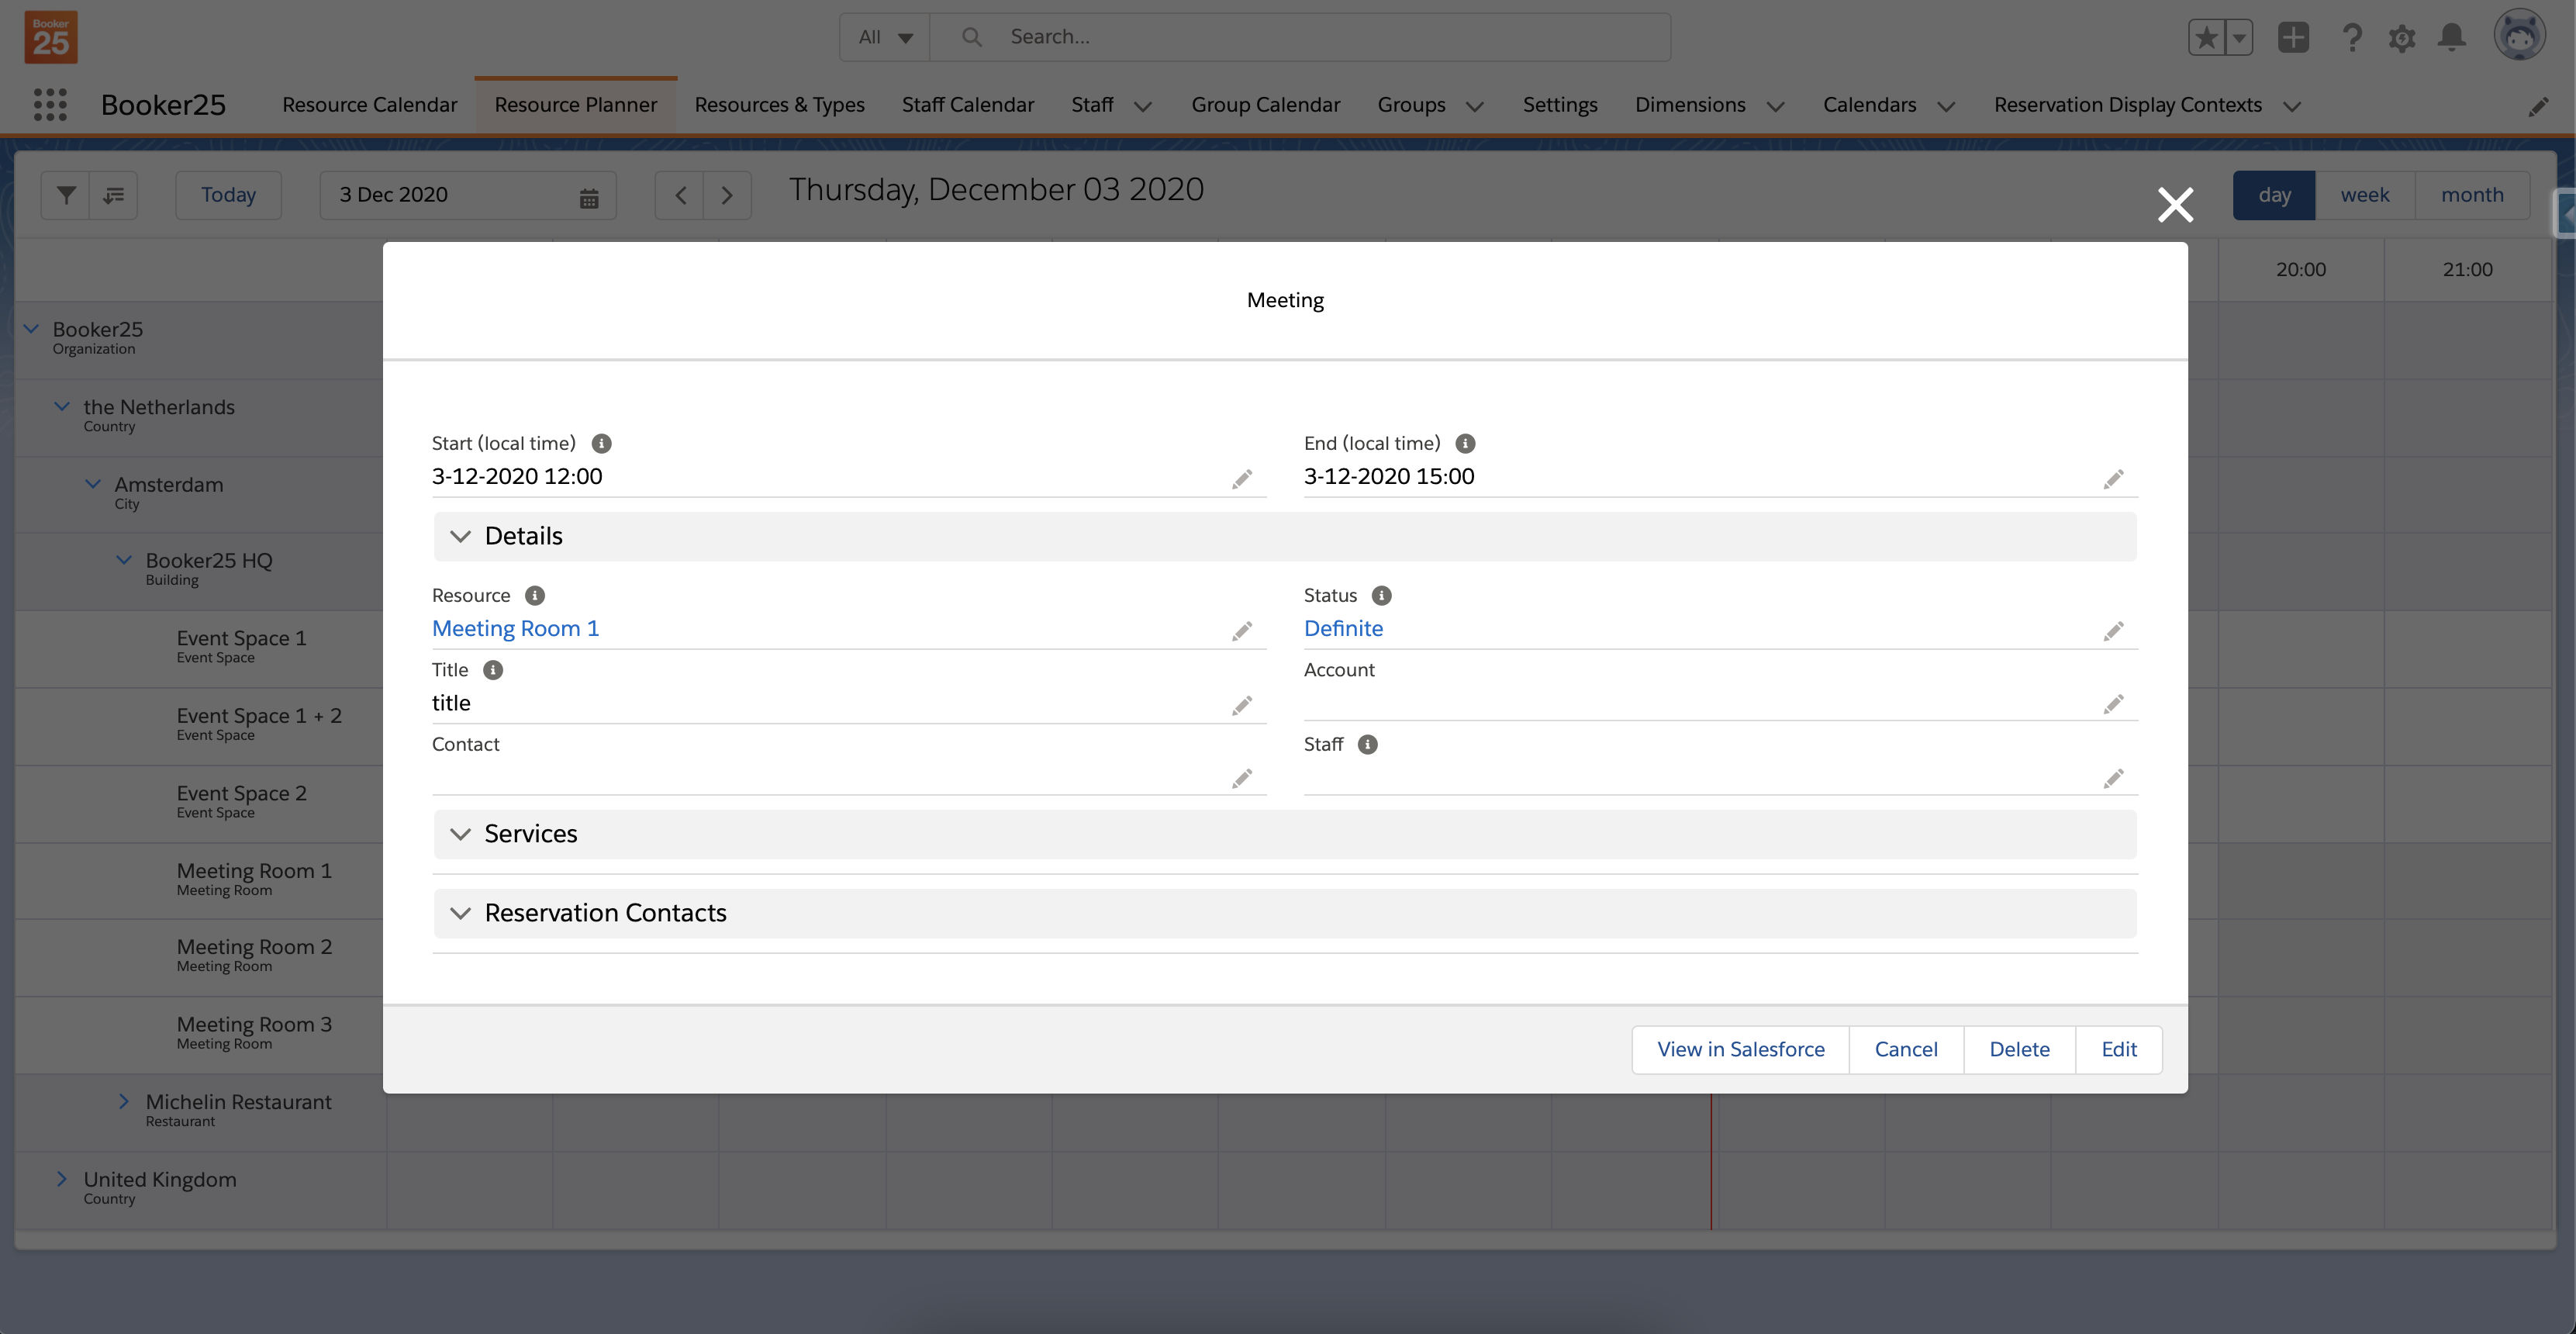This screenshot has height=1334, width=2576.
Task: Select the day view button
Action: [2273, 195]
